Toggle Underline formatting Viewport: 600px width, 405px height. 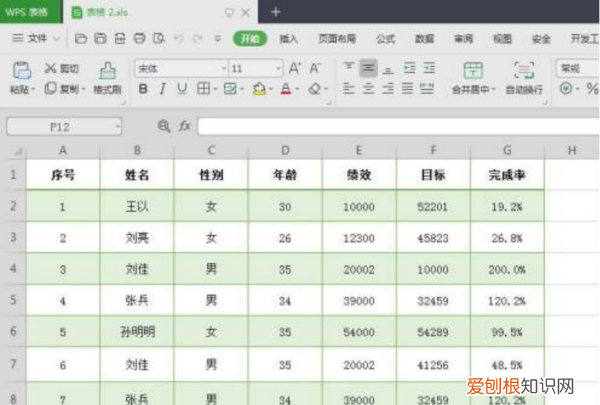(182, 89)
